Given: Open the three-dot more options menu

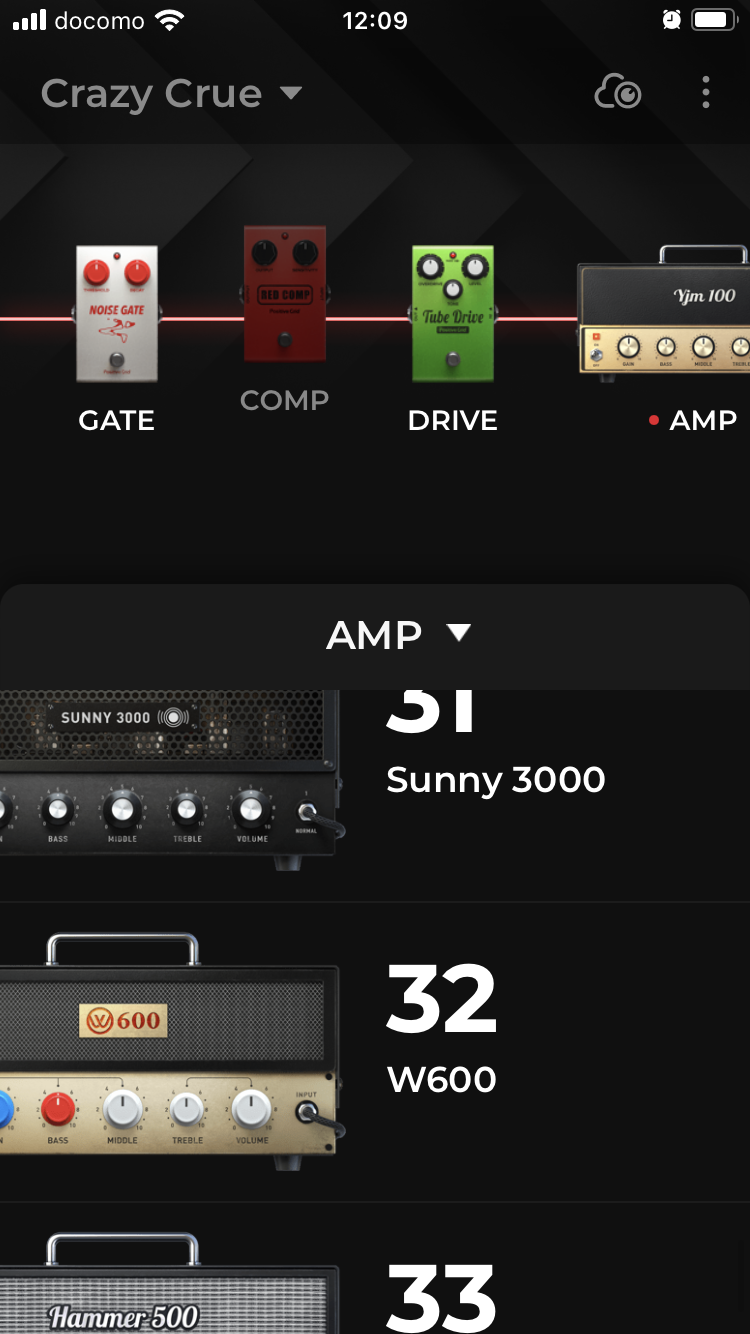Looking at the screenshot, I should tap(706, 93).
